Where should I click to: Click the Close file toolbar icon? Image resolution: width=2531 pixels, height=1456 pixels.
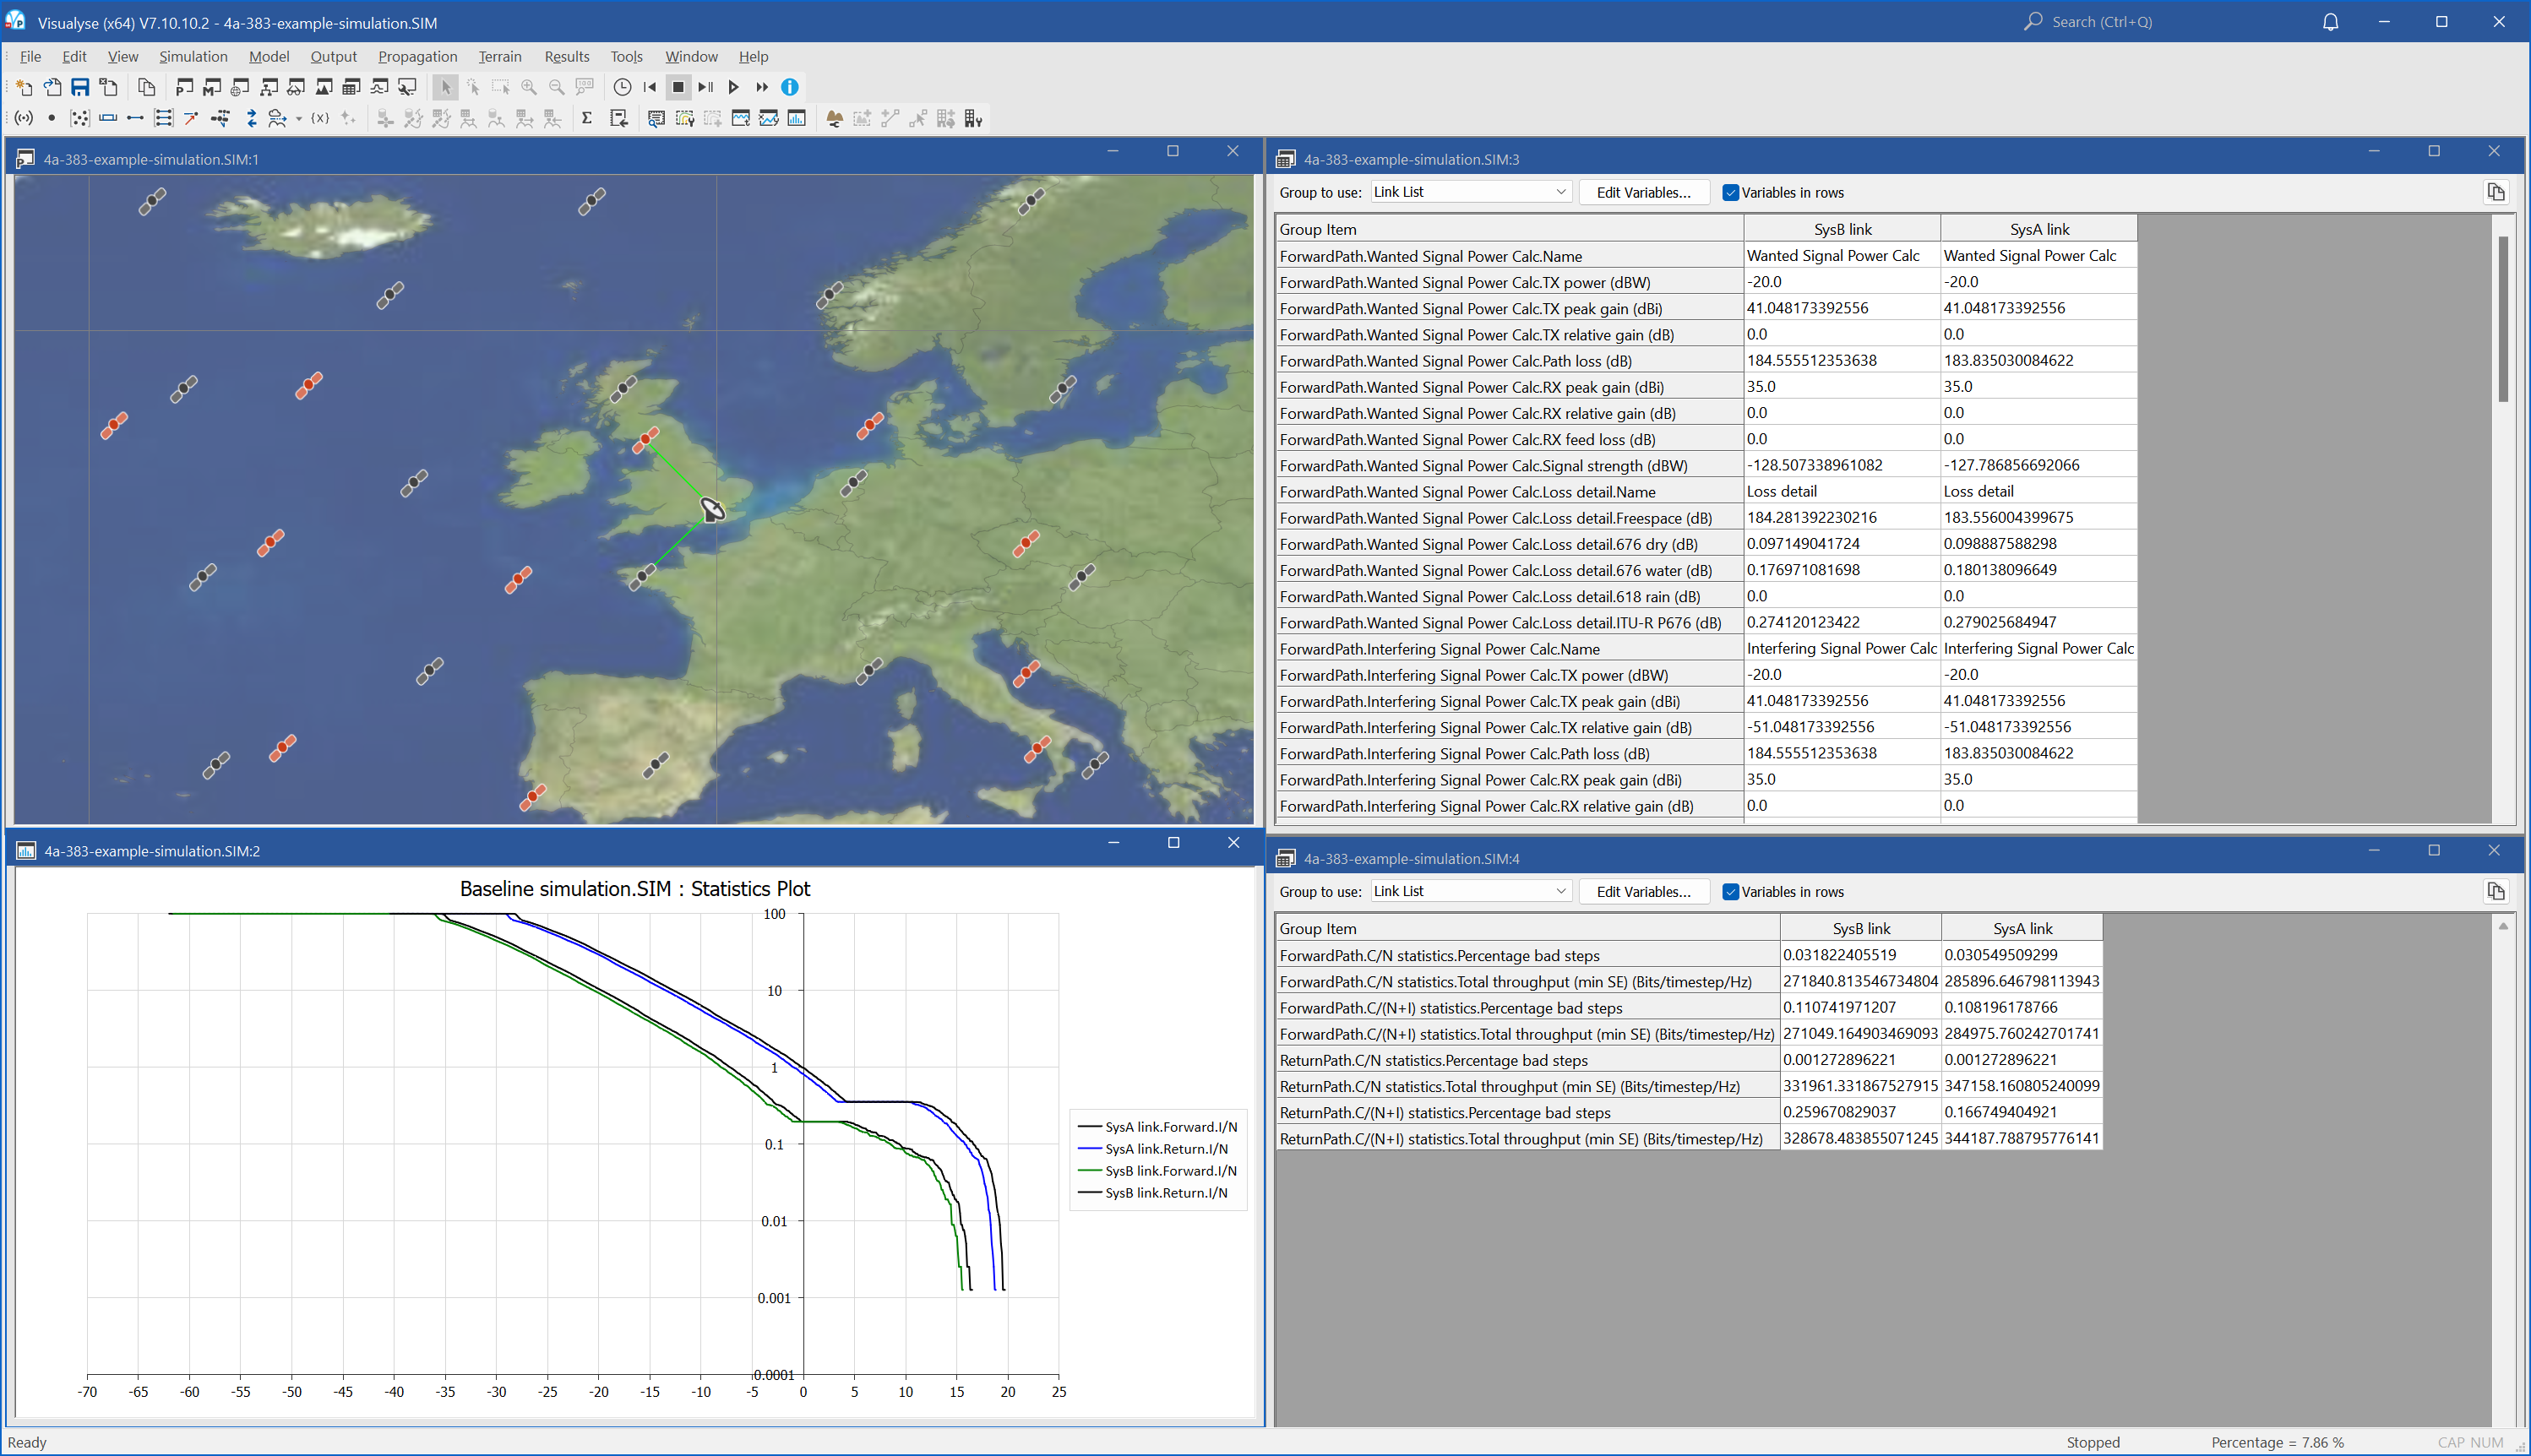[108, 87]
